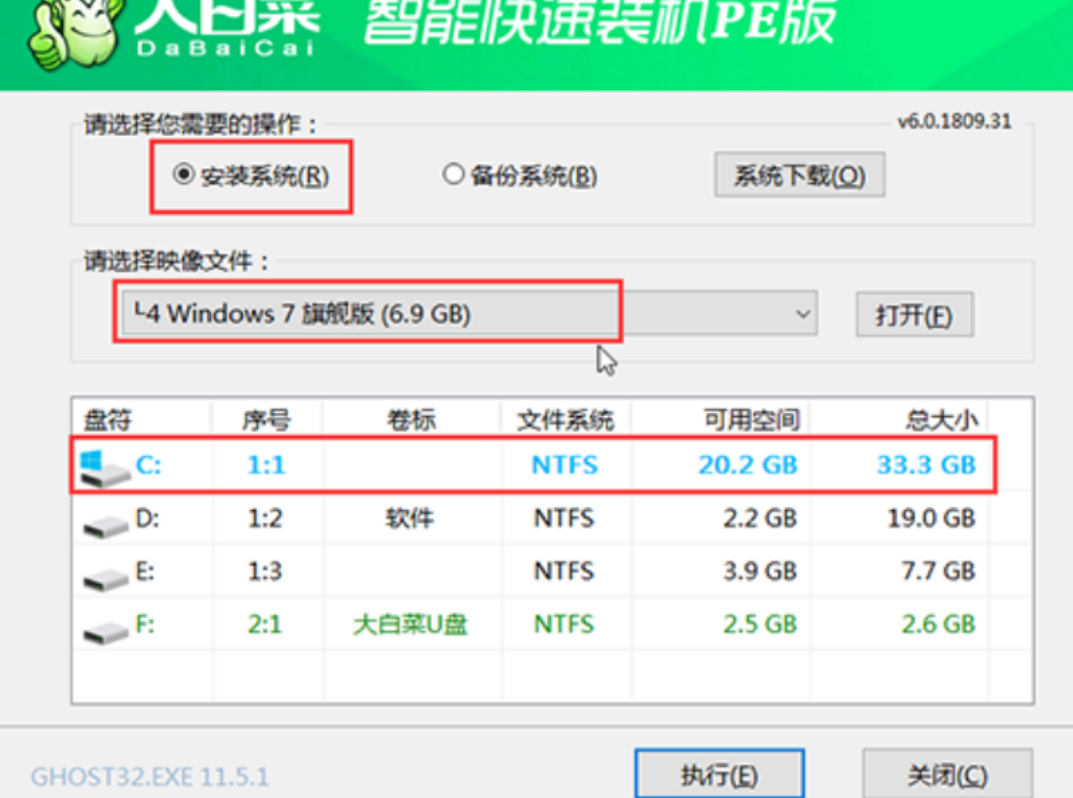Click the 2.6 GB total size value
Image resolution: width=1073 pixels, height=798 pixels.
click(938, 623)
